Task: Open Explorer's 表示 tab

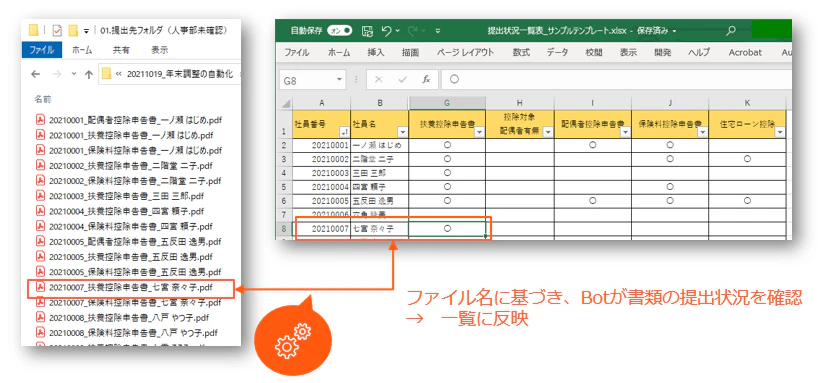Action: point(160,51)
